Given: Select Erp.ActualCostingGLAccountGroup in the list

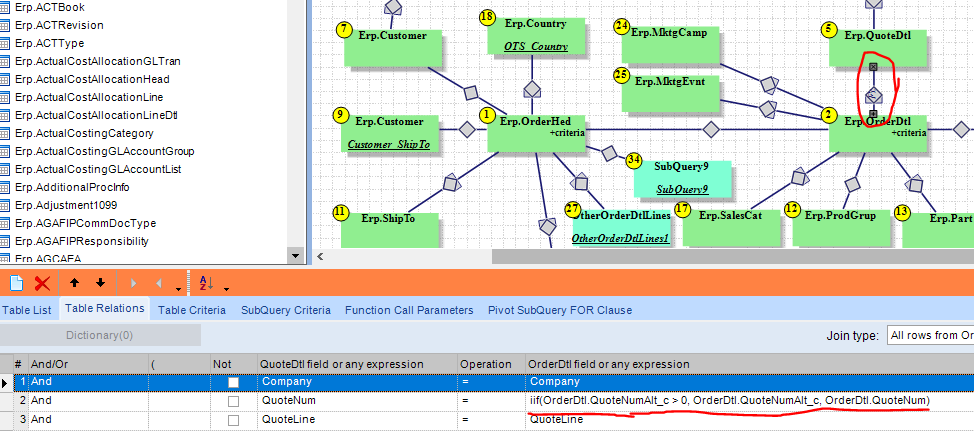Looking at the screenshot, I should (104, 152).
